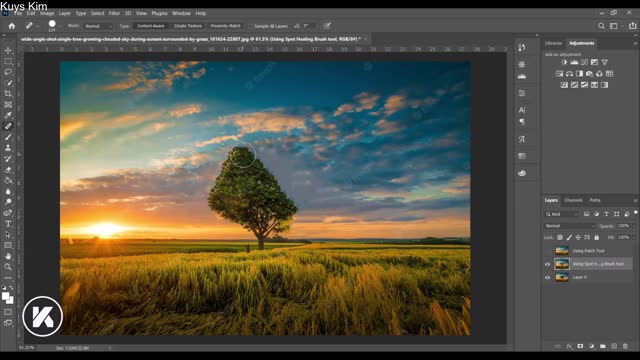640x360 pixels.
Task: Enable Sample All Layers checkbox
Action: point(251,26)
